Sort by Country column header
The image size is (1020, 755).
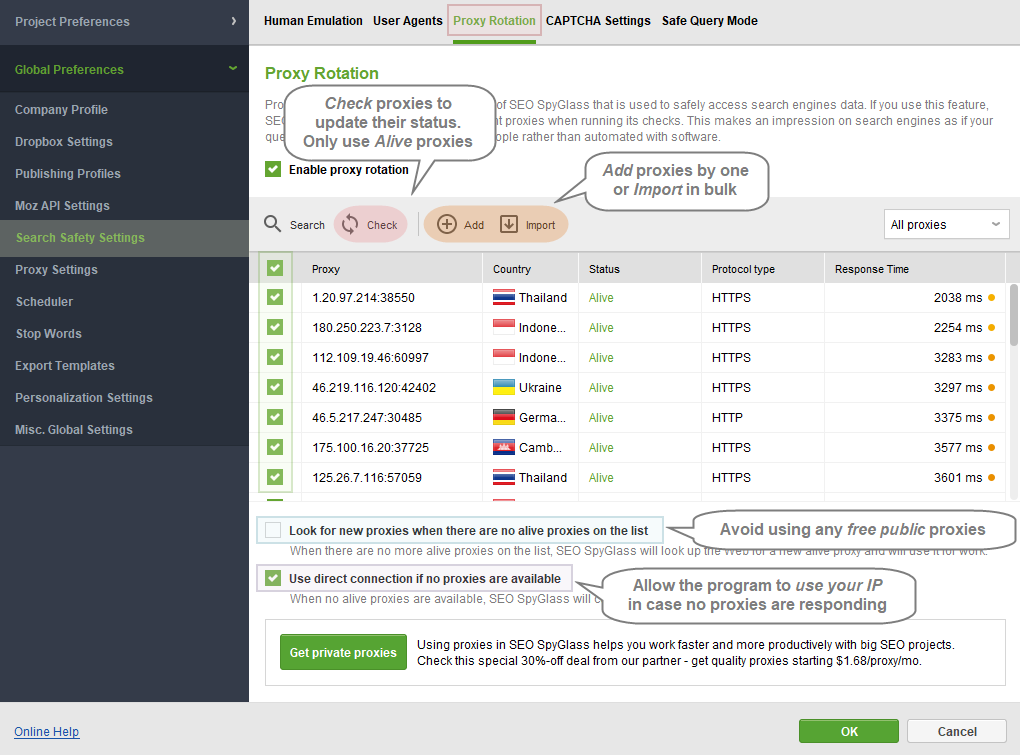(x=530, y=269)
